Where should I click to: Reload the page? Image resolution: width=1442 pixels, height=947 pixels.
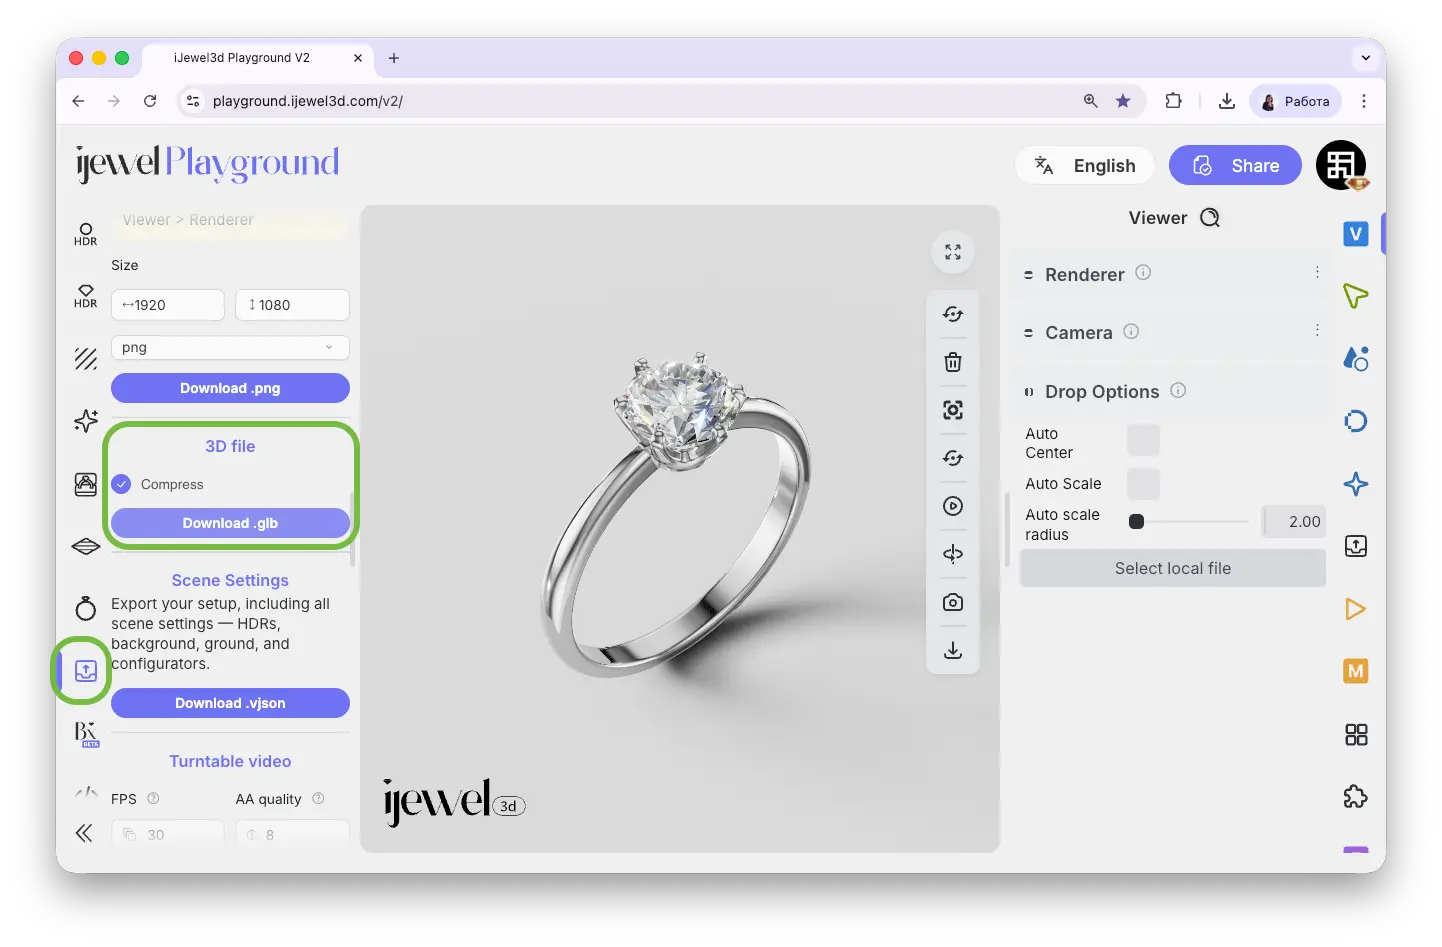pyautogui.click(x=150, y=101)
